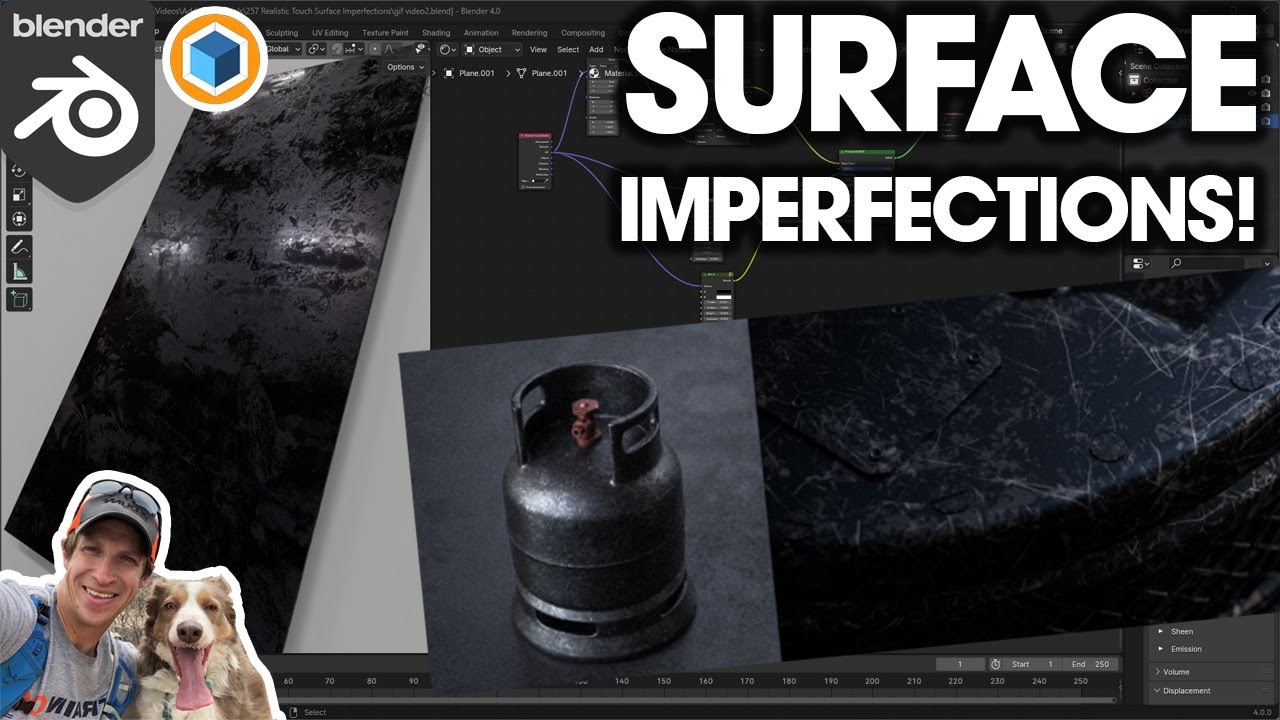
Task: Click the first Plane.001 object breadcrumb
Action: click(469, 73)
